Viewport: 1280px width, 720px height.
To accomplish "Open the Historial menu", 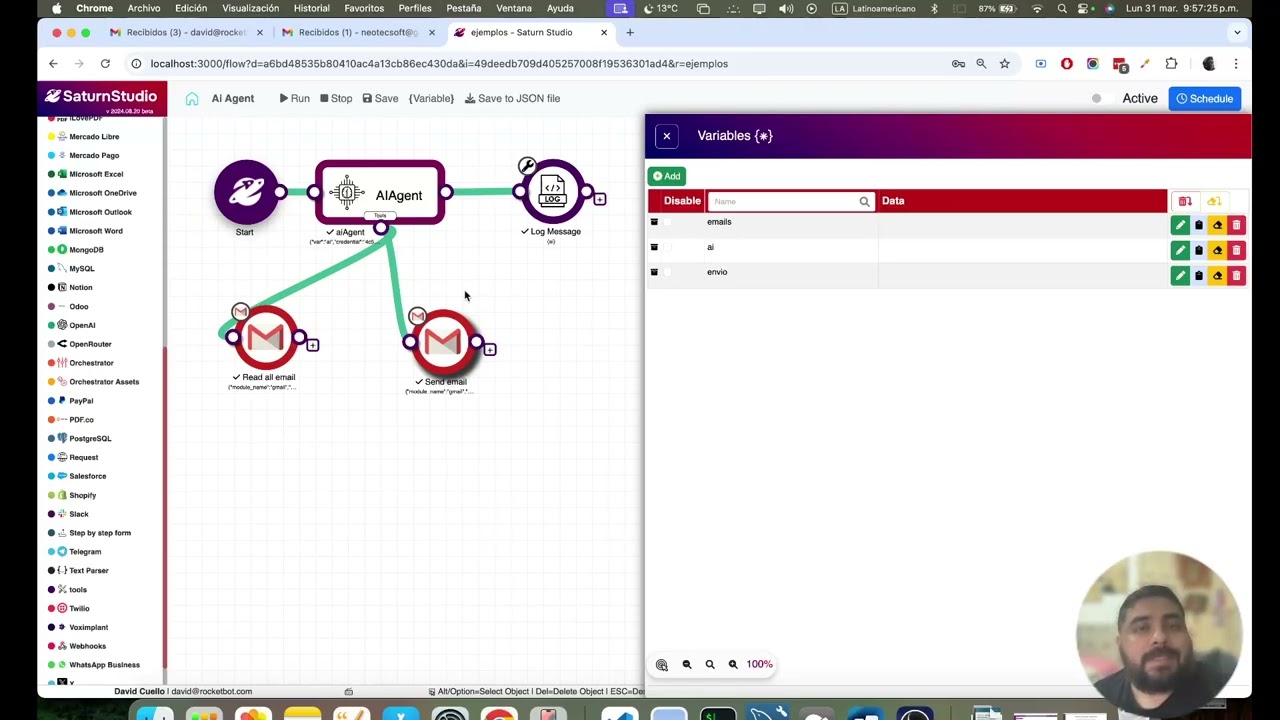I will pos(311,8).
